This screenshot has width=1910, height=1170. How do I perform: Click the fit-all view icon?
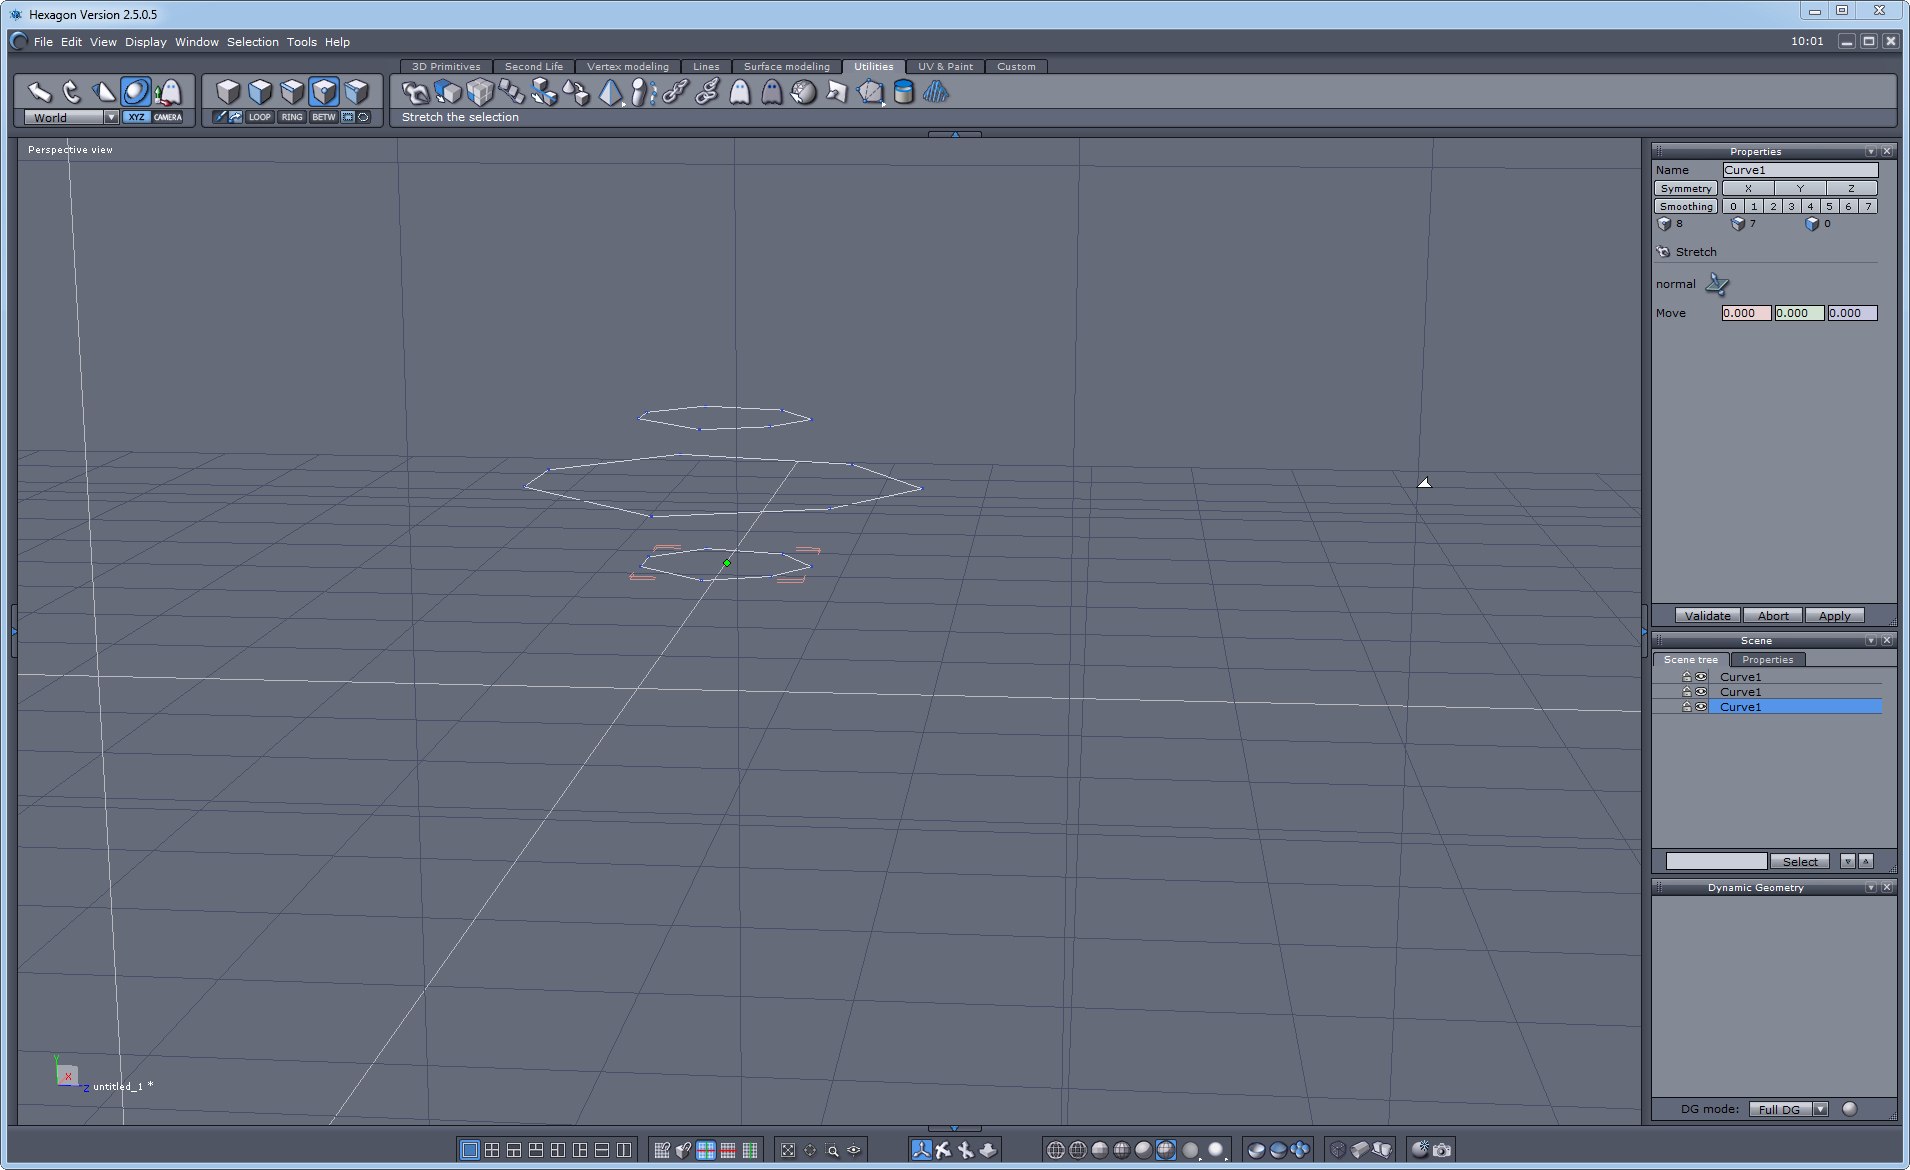(788, 1150)
